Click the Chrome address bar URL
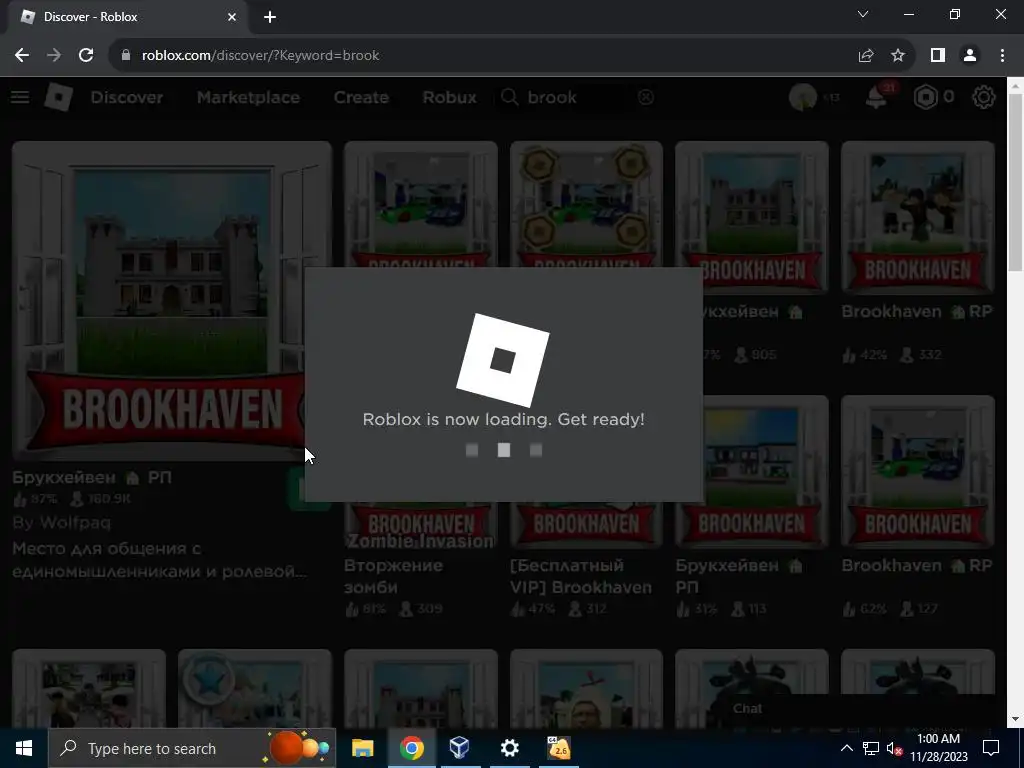Image resolution: width=1024 pixels, height=768 pixels. [x=260, y=56]
